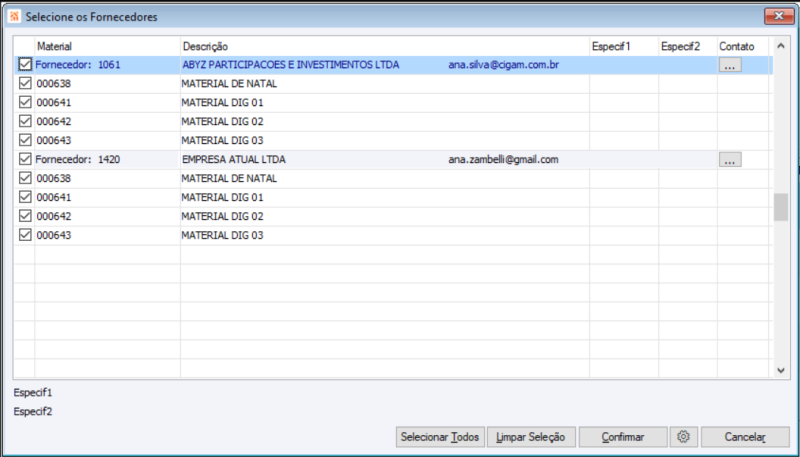
Task: Select MATERIAL DIG 03 under Fornecedor 1061
Action: [222, 140]
